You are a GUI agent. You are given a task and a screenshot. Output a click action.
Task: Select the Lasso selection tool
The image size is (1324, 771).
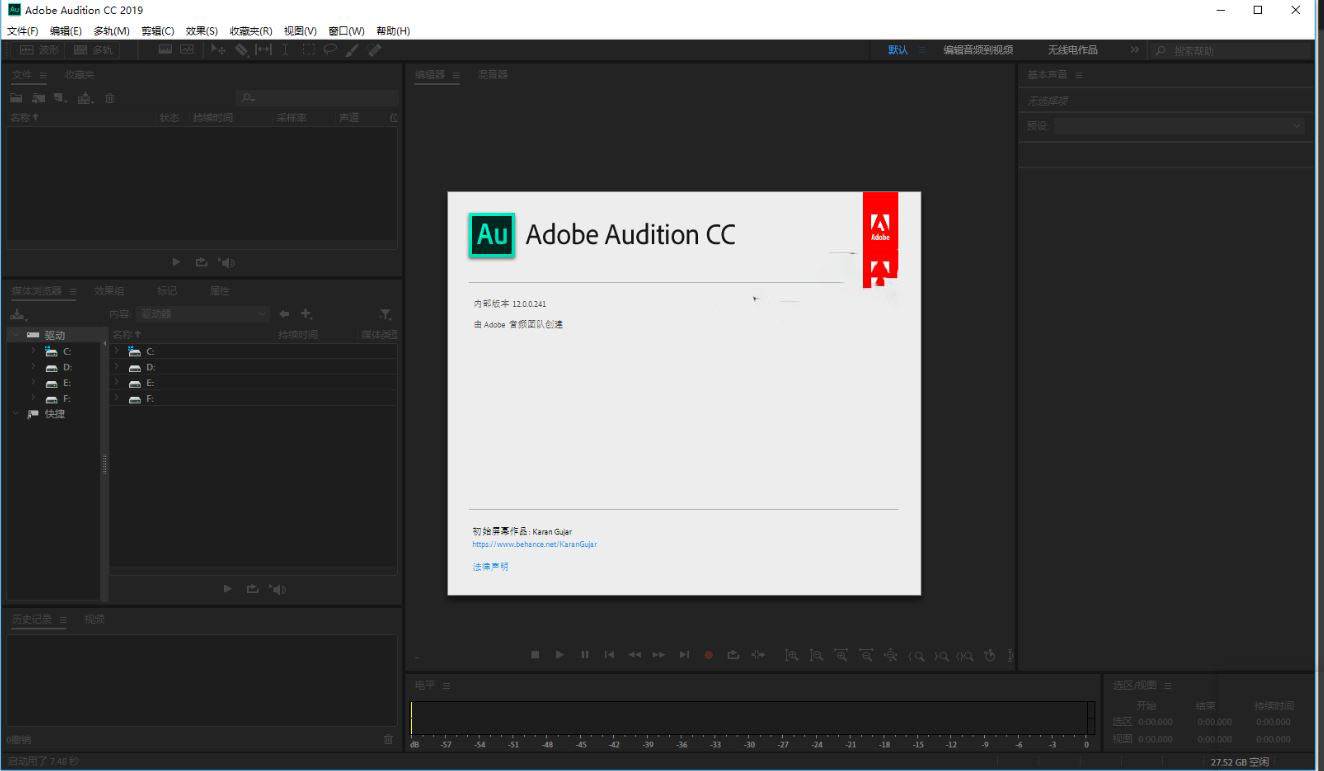[x=330, y=50]
